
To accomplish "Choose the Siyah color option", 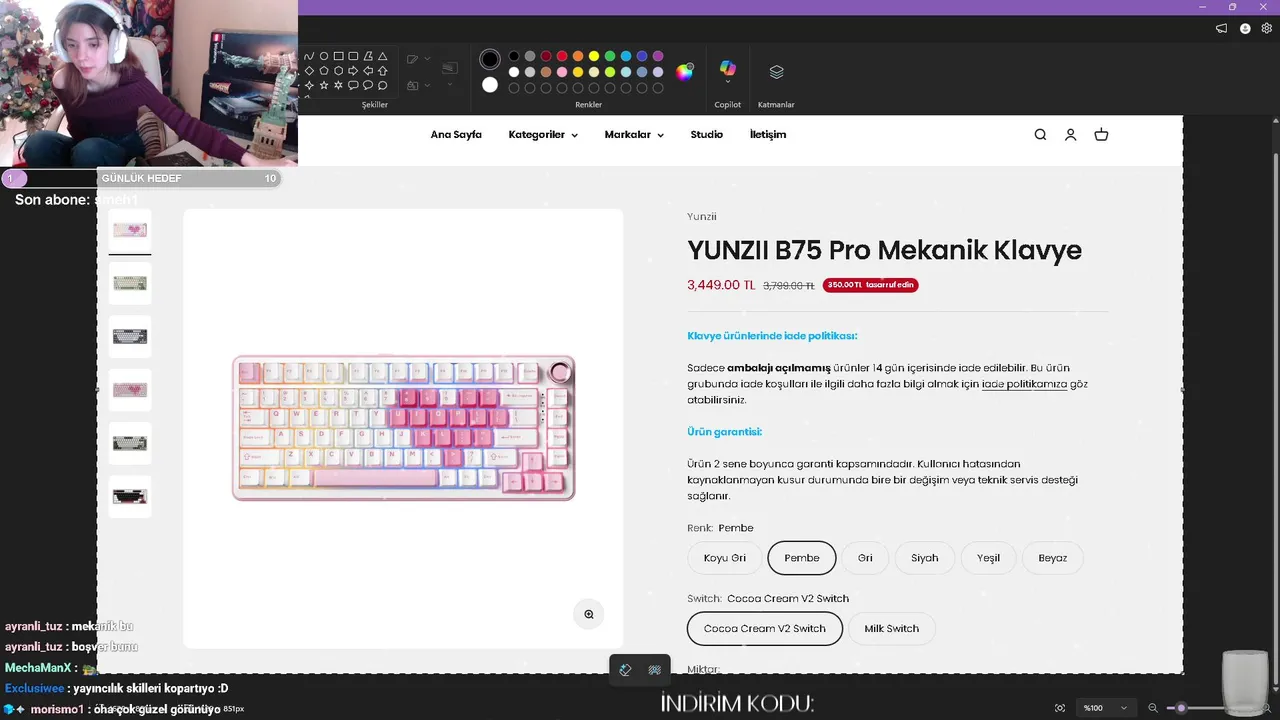I will pos(924,558).
